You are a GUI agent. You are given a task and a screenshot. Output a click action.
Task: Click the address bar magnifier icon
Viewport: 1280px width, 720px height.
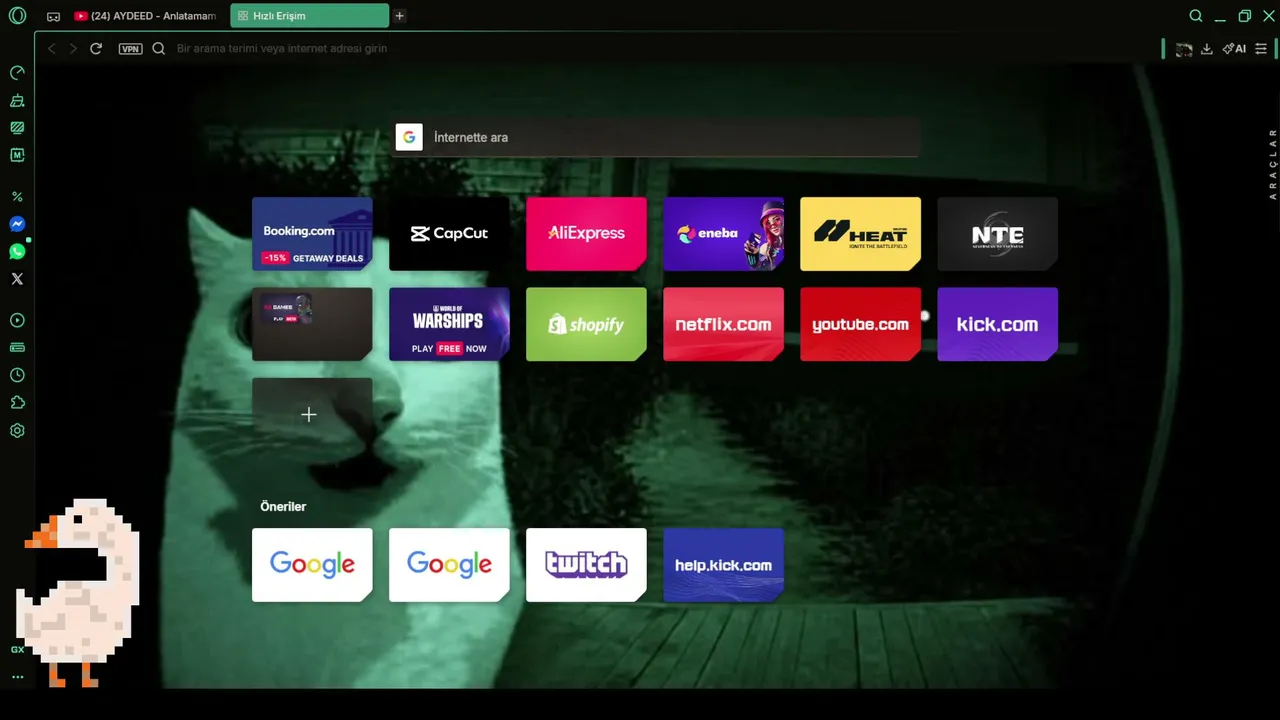[158, 48]
